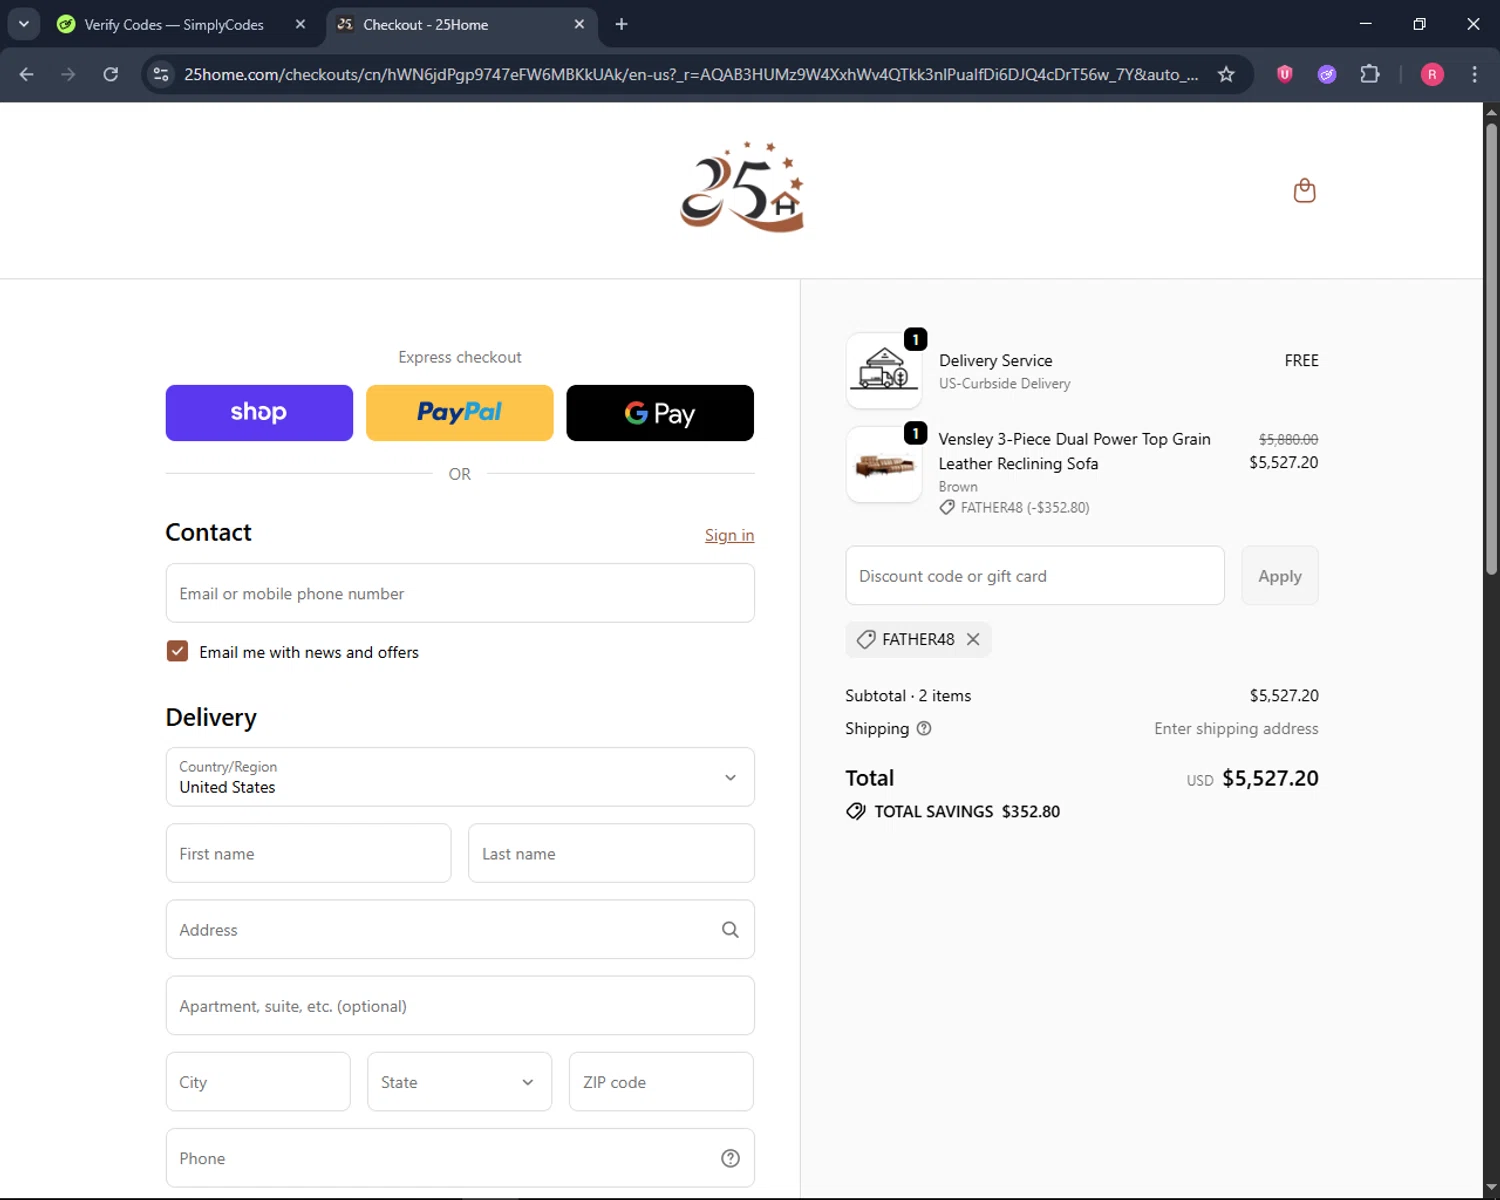Click the search icon in Address field

[730, 930]
